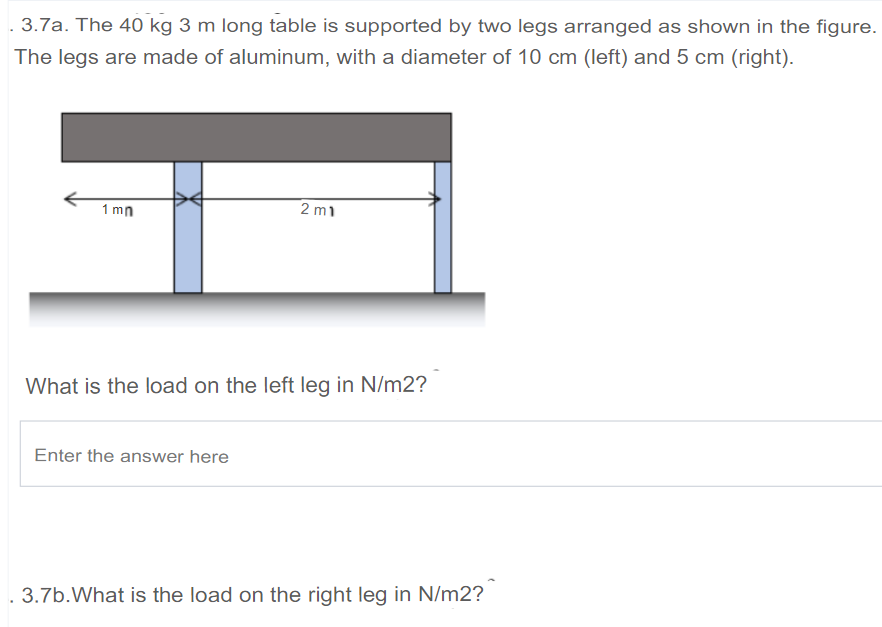Select the figure showing the table diagram
The width and height of the screenshot is (882, 627).
click(x=255, y=215)
